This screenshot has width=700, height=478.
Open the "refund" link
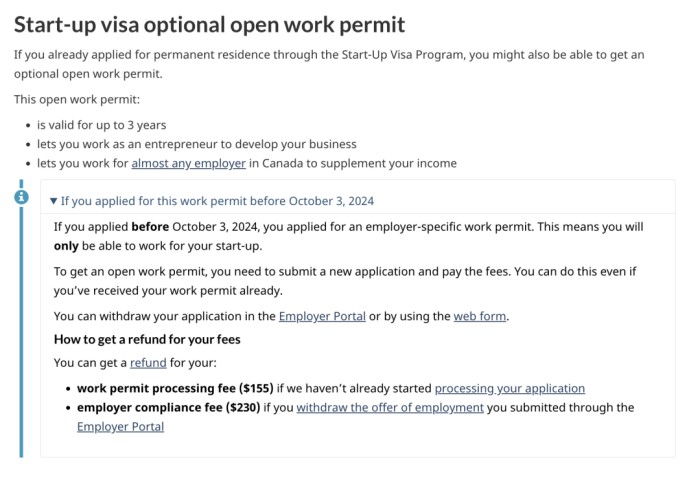148,362
